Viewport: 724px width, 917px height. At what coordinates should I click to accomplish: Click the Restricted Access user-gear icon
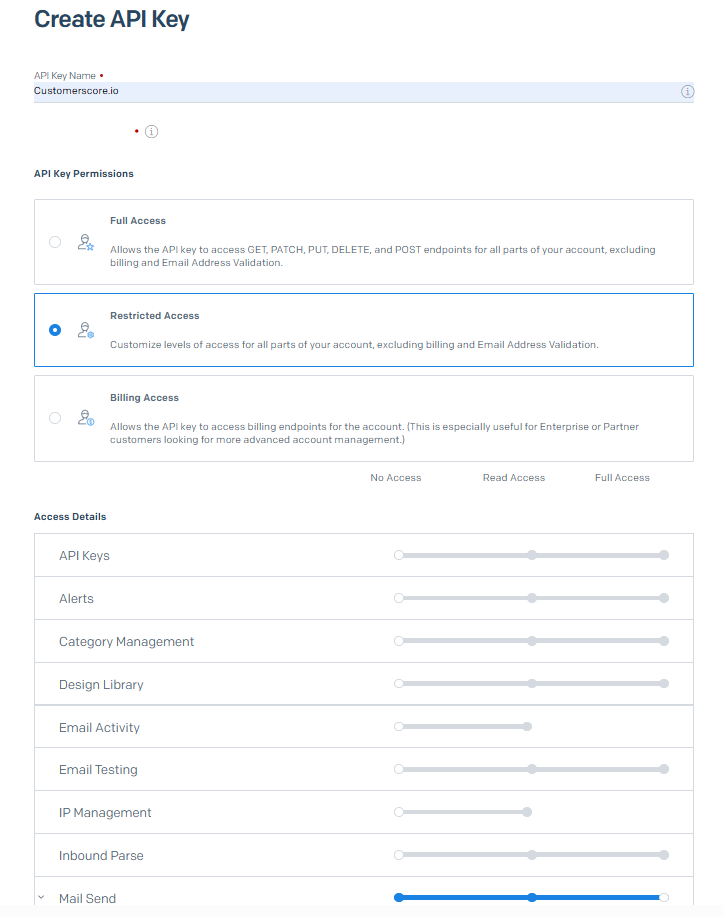tap(86, 330)
